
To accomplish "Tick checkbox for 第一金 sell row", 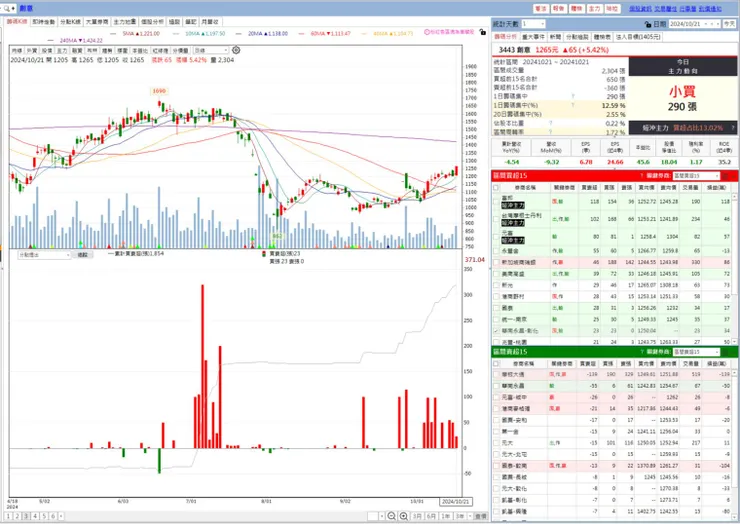I will pyautogui.click(x=496, y=431).
